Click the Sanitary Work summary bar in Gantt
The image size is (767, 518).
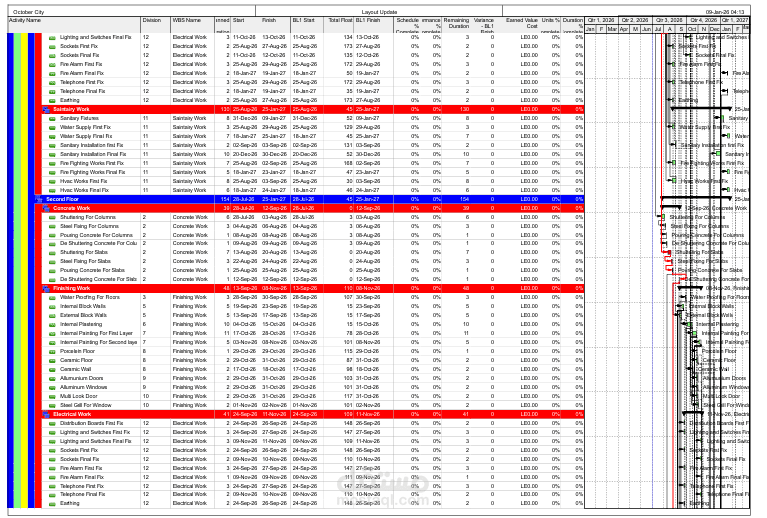(701, 109)
